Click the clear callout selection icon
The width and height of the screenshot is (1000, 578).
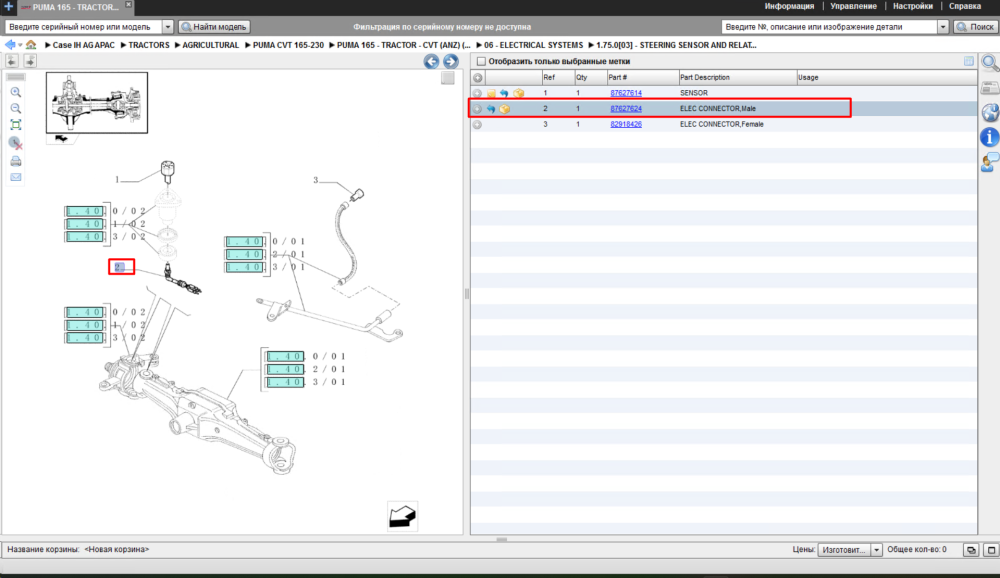tap(16, 143)
